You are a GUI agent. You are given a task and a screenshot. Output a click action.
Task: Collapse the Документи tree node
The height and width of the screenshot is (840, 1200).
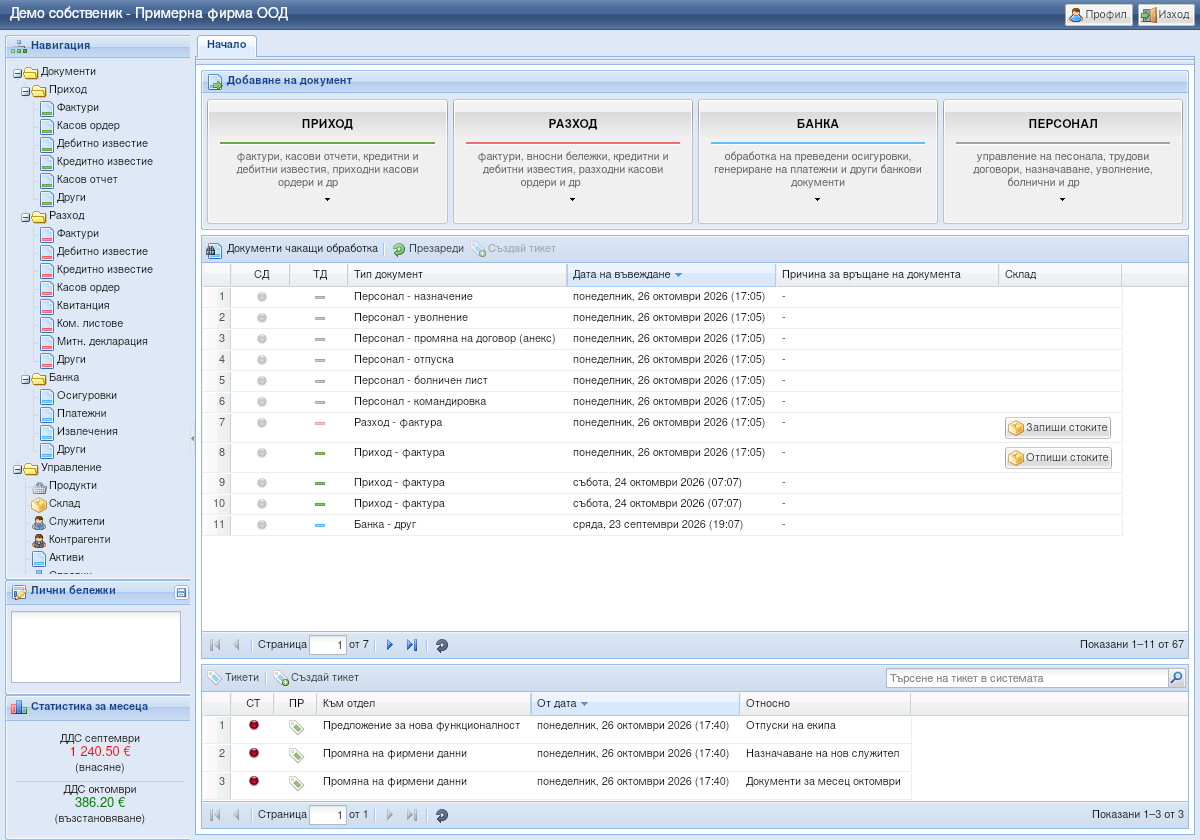18,72
